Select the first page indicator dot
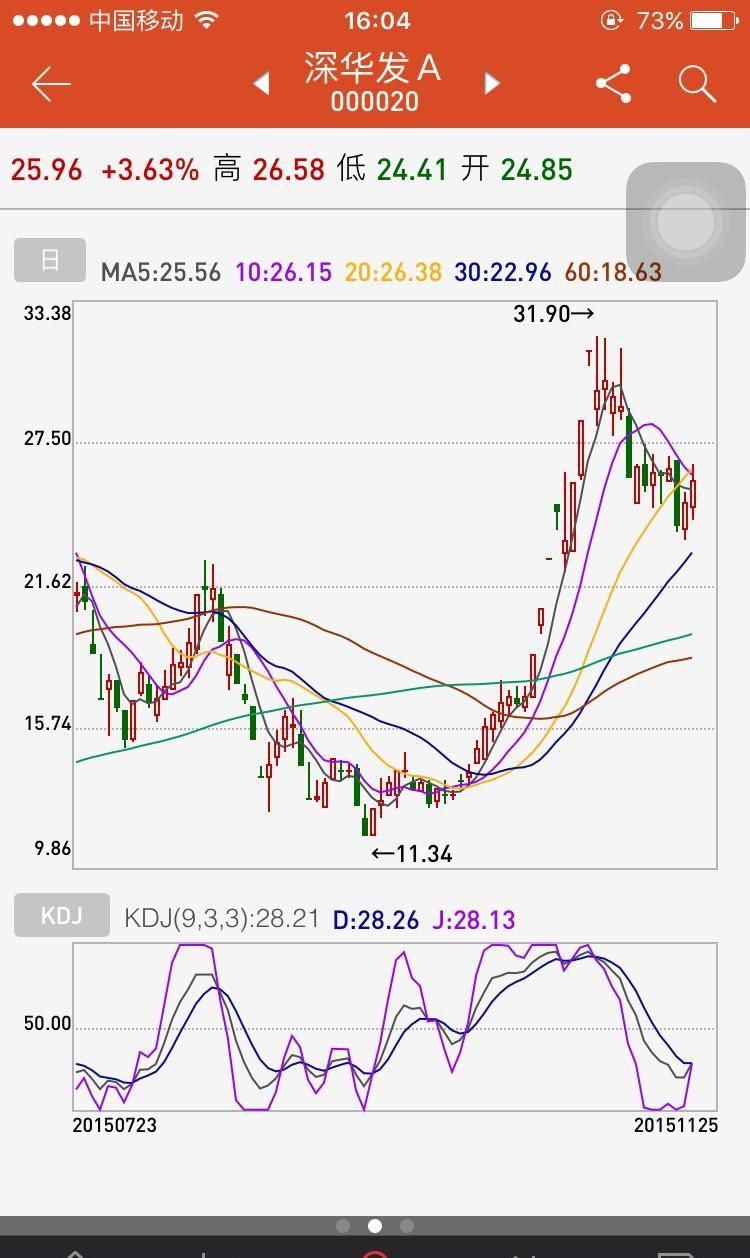The width and height of the screenshot is (750, 1258). pos(343,1226)
